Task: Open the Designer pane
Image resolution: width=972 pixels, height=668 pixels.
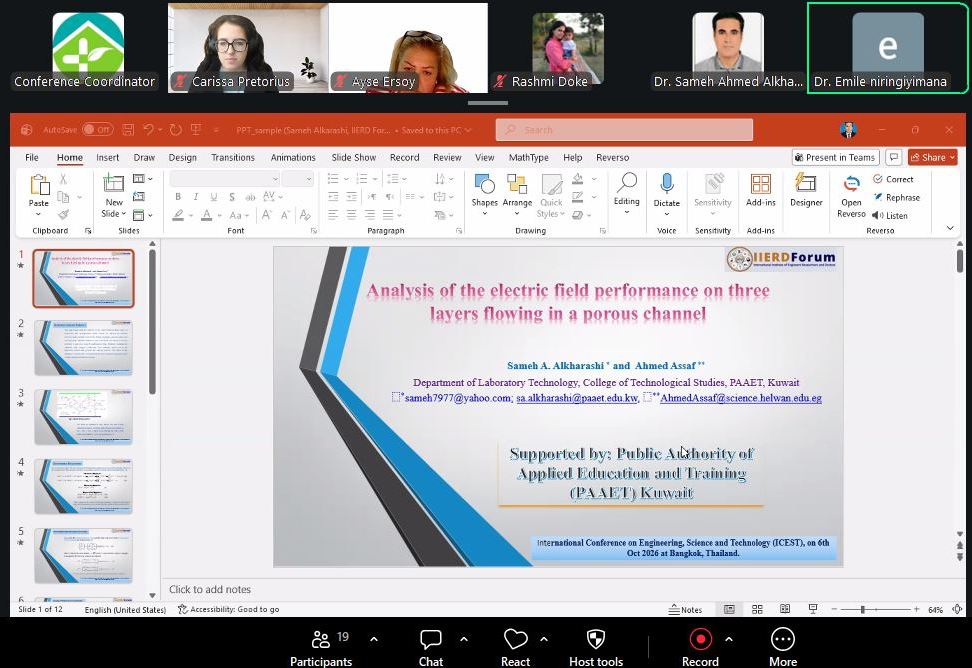Action: (806, 190)
